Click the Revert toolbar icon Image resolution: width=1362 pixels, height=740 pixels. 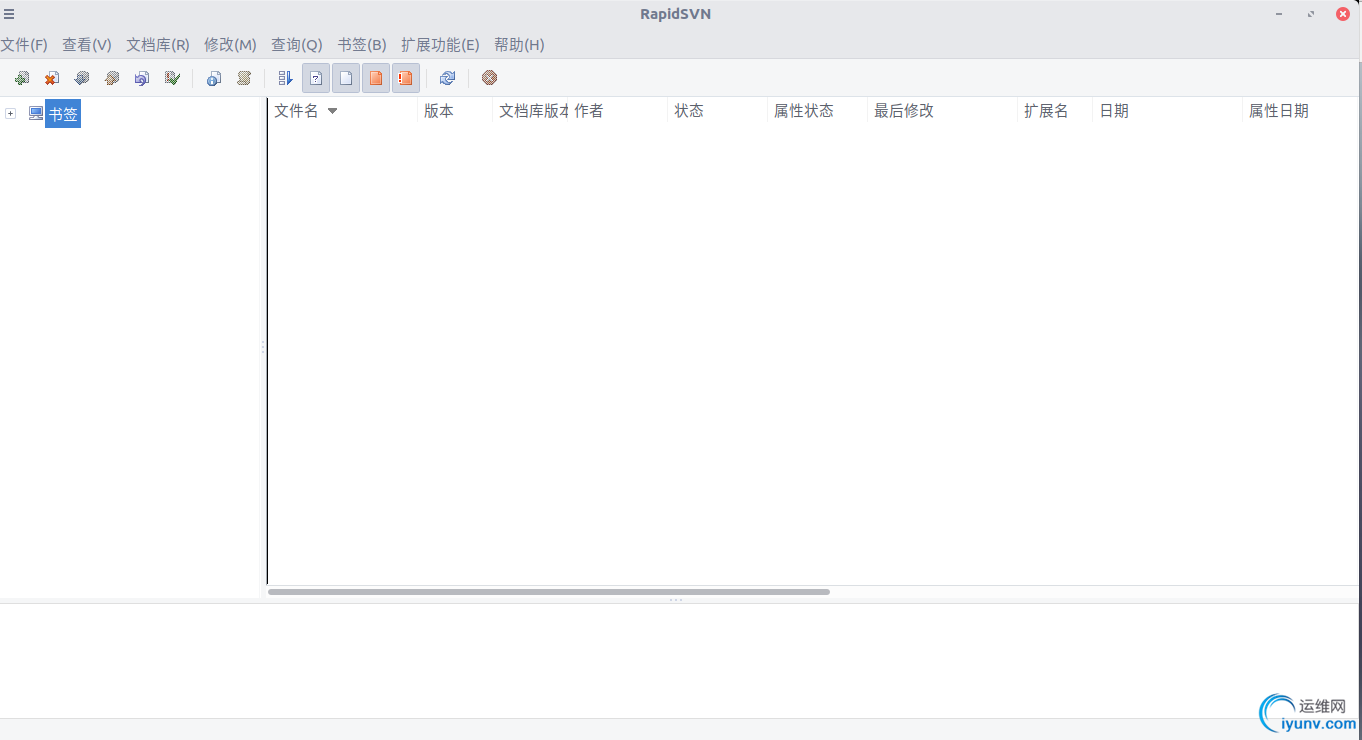[x=141, y=78]
